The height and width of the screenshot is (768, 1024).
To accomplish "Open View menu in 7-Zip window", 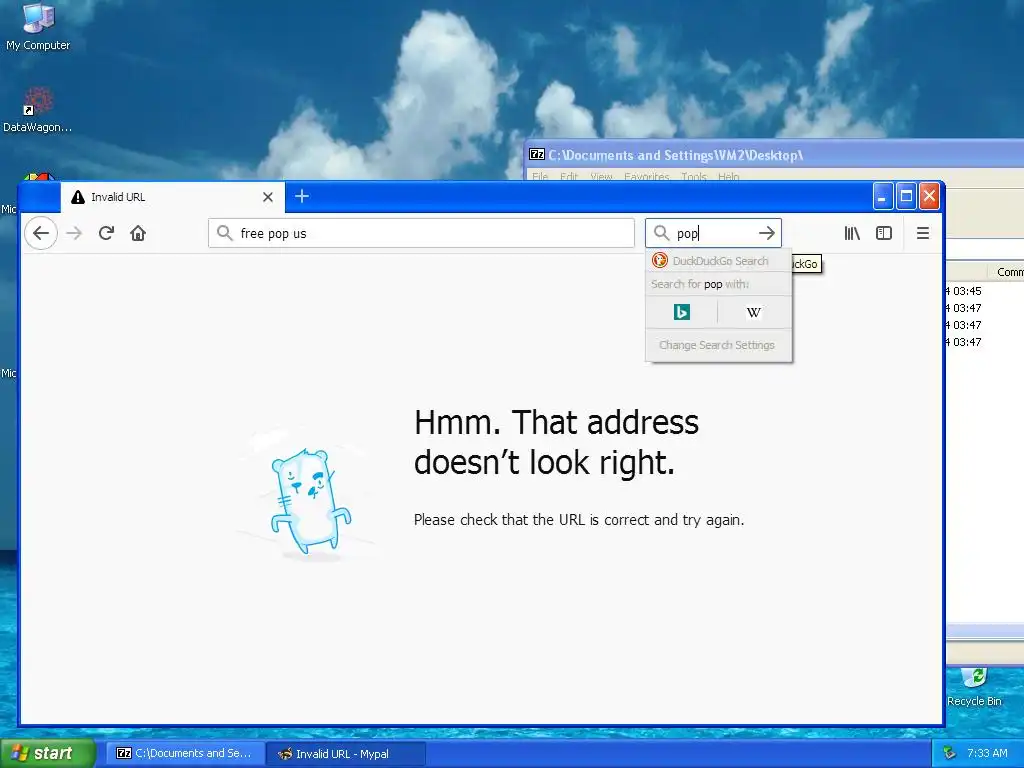I will (601, 176).
